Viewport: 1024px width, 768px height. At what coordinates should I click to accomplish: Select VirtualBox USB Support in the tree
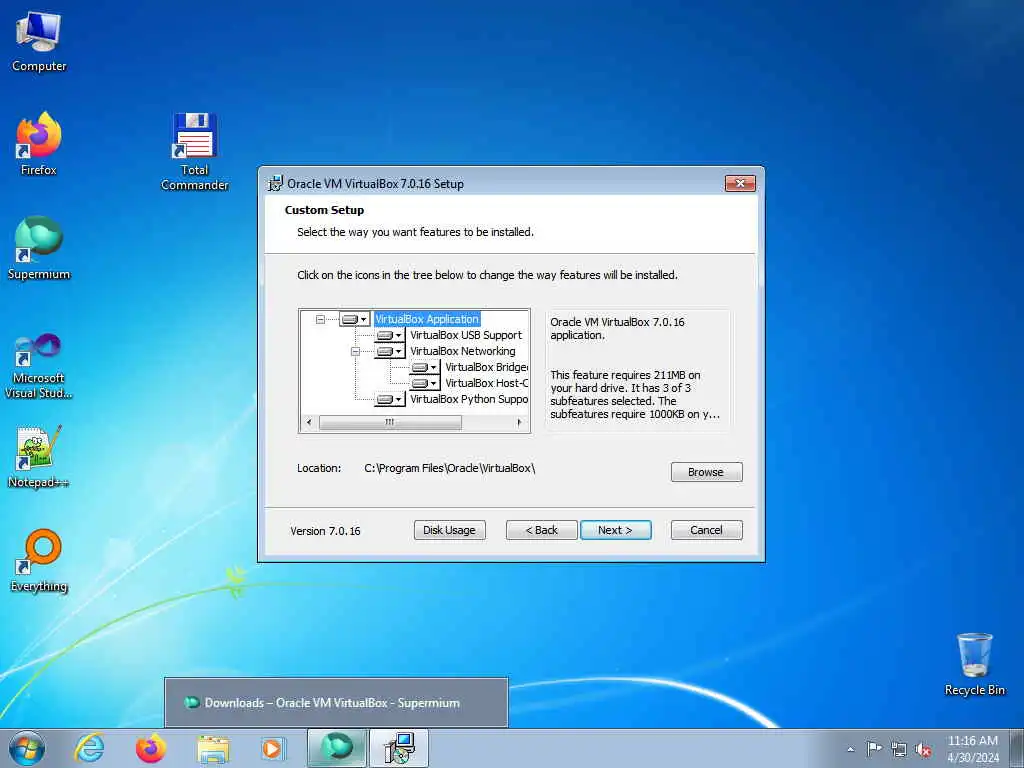[466, 335]
